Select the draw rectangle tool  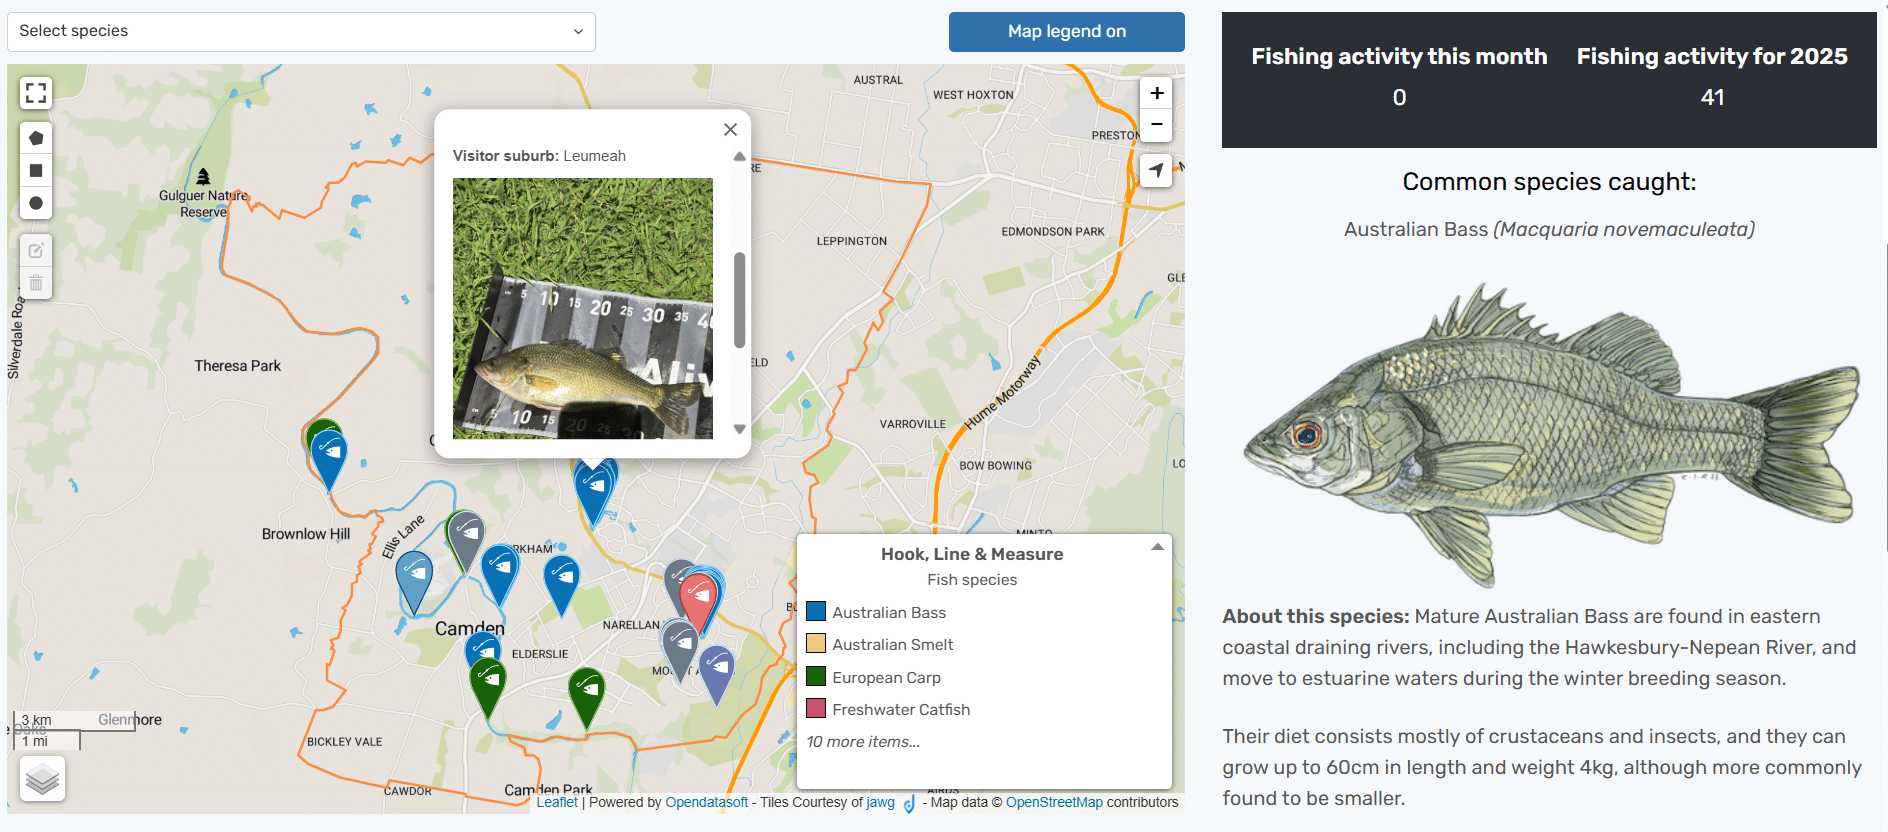[36, 171]
